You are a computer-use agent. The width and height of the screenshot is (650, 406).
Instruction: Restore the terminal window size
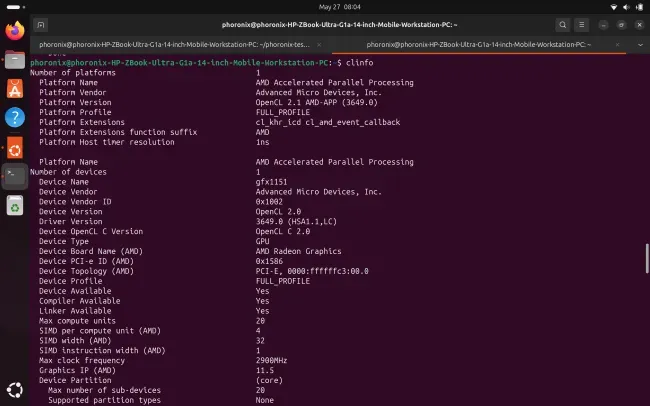pyautogui.click(x=621, y=25)
